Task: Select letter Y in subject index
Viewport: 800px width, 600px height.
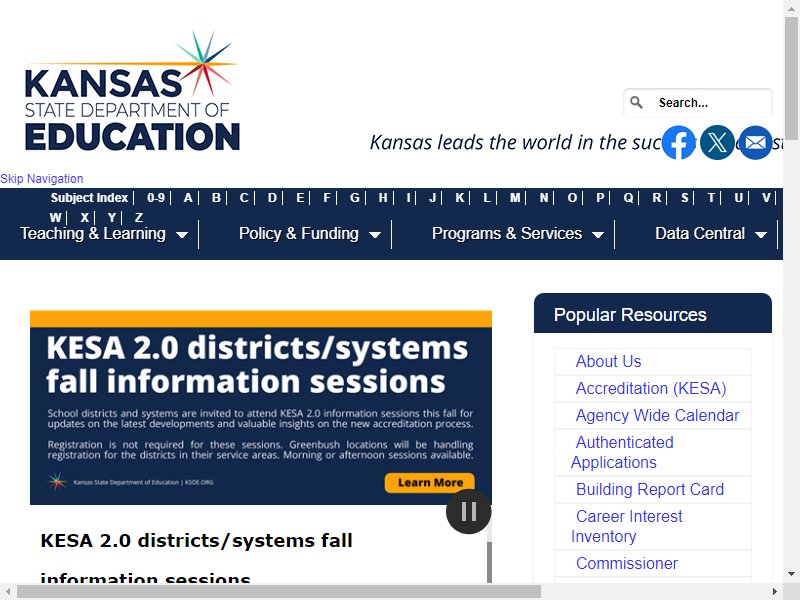Action: (112, 217)
